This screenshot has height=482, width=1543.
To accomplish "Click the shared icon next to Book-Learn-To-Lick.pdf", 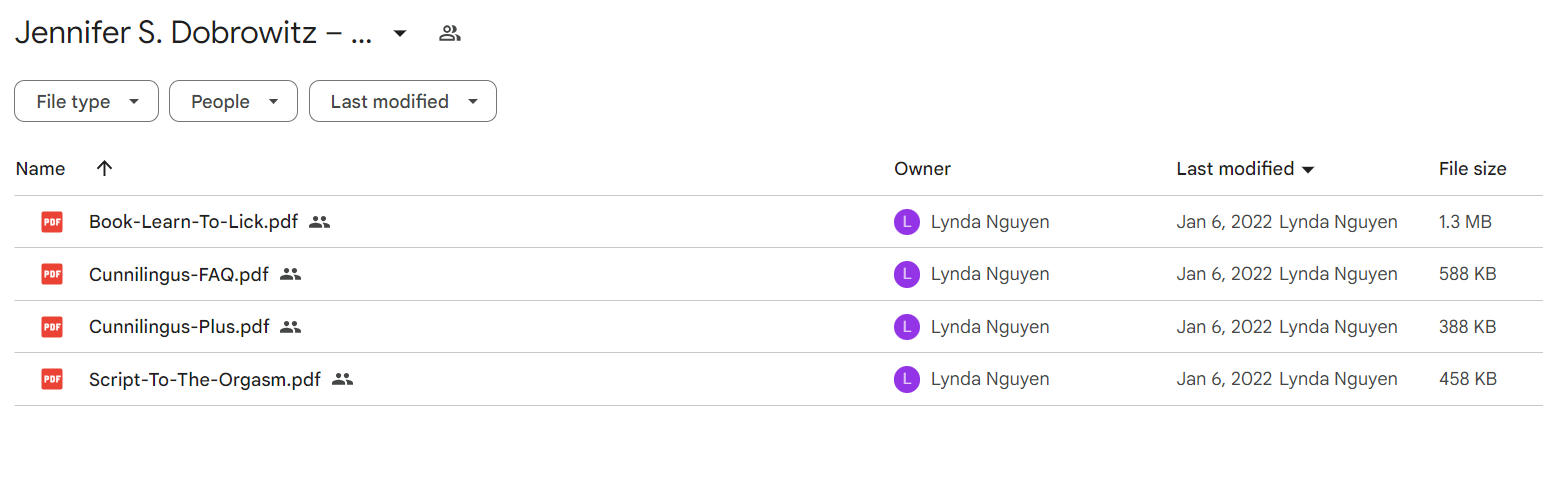I will [x=319, y=222].
